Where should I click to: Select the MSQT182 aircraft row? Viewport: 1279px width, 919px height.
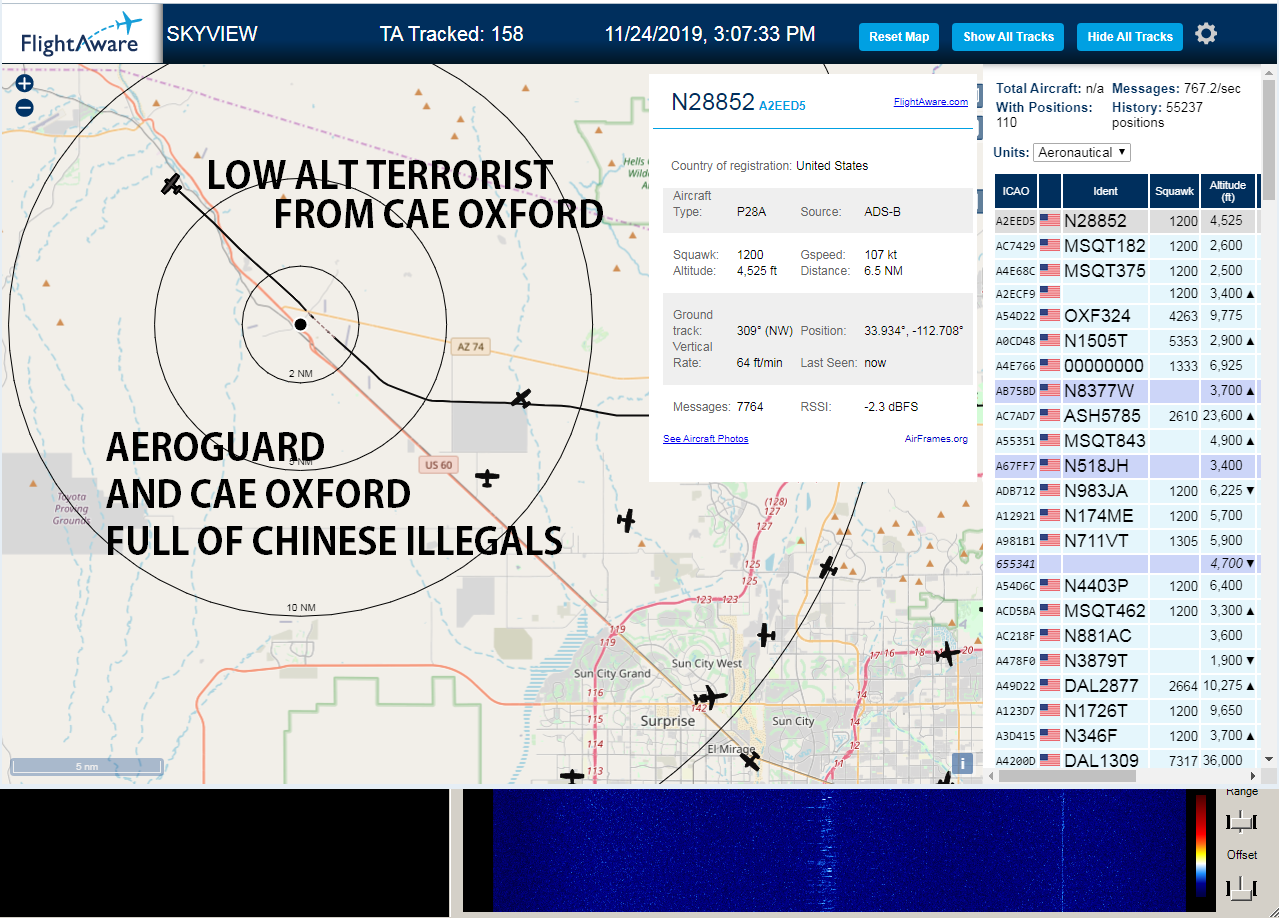coord(1127,246)
